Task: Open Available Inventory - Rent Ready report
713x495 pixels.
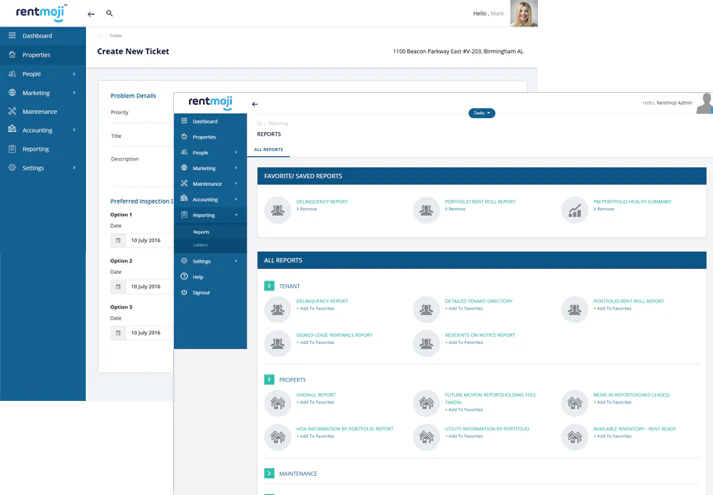Action: (x=635, y=429)
